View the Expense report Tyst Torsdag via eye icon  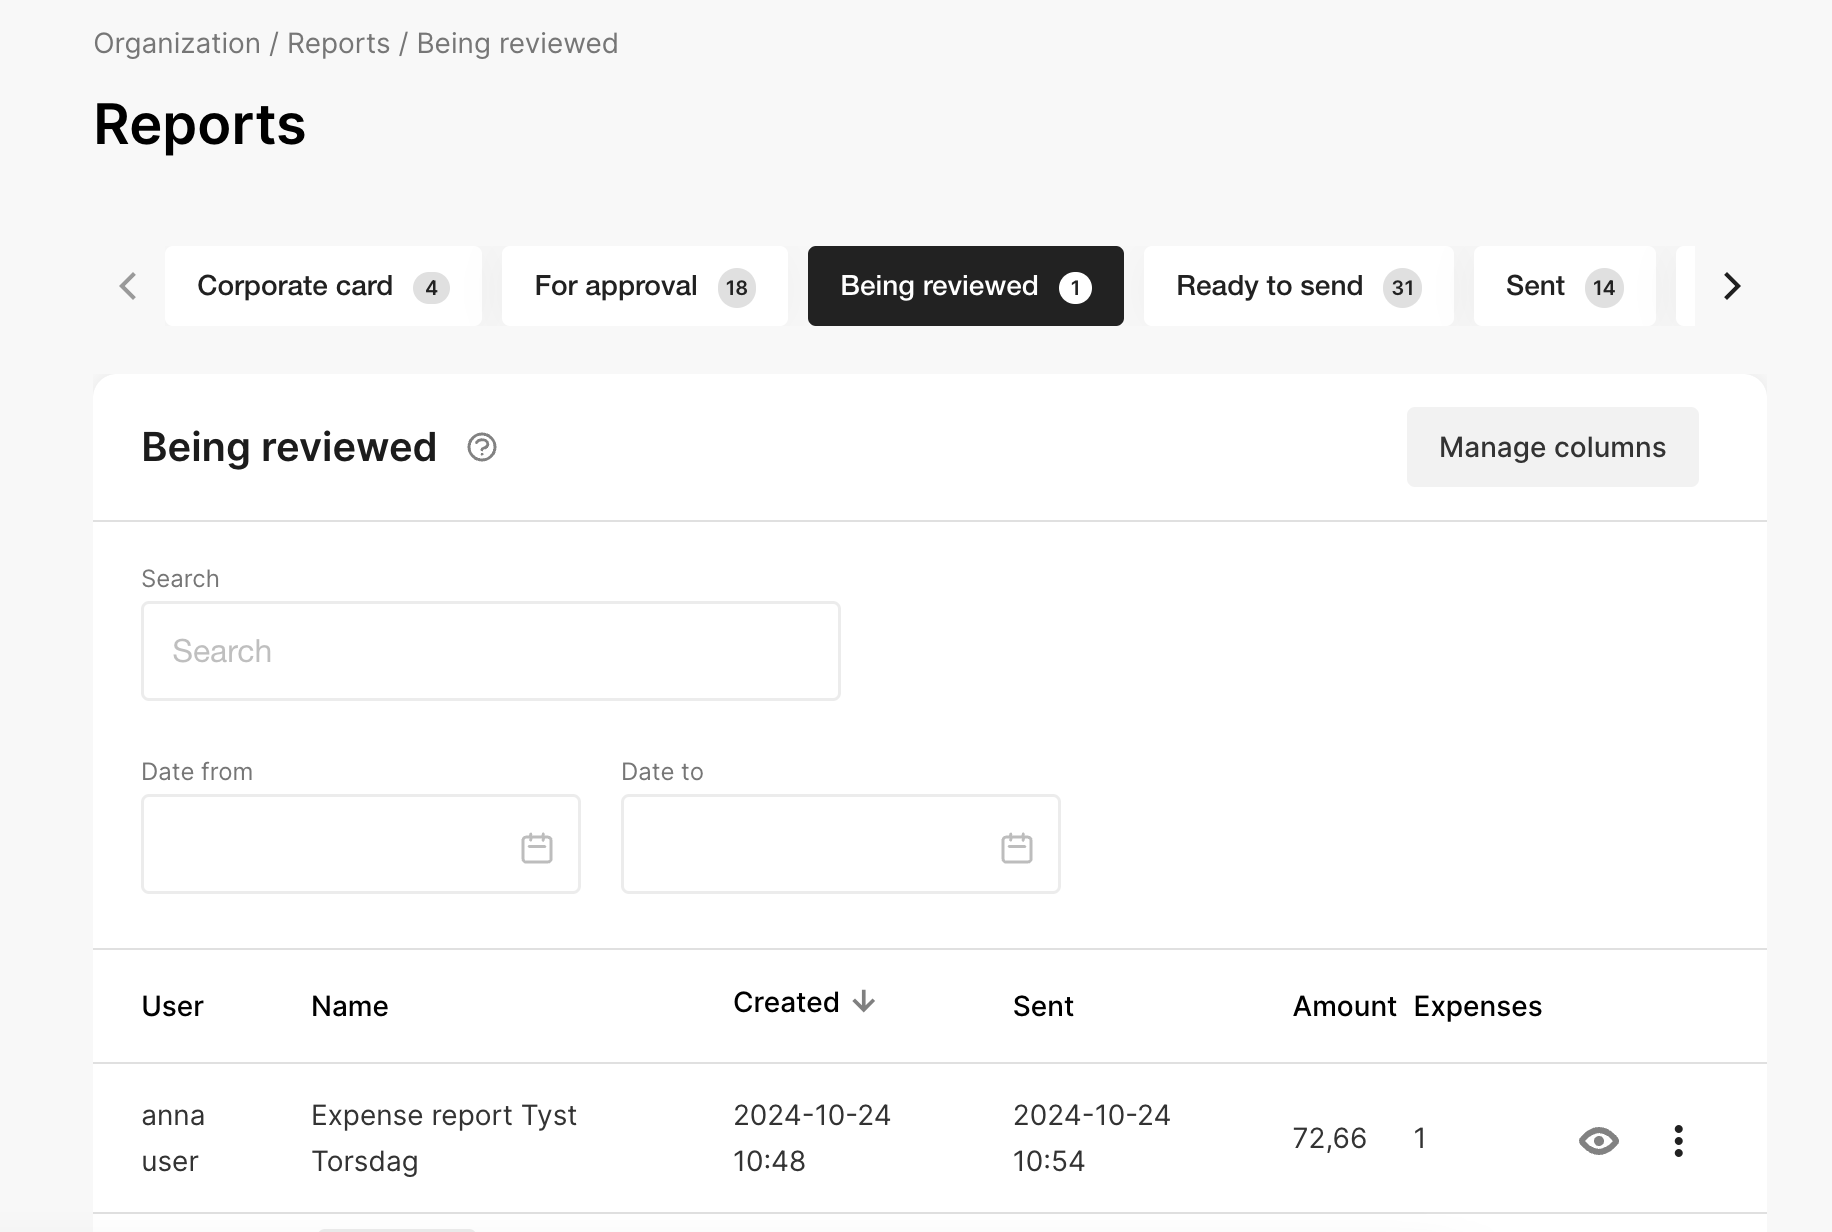click(1598, 1140)
